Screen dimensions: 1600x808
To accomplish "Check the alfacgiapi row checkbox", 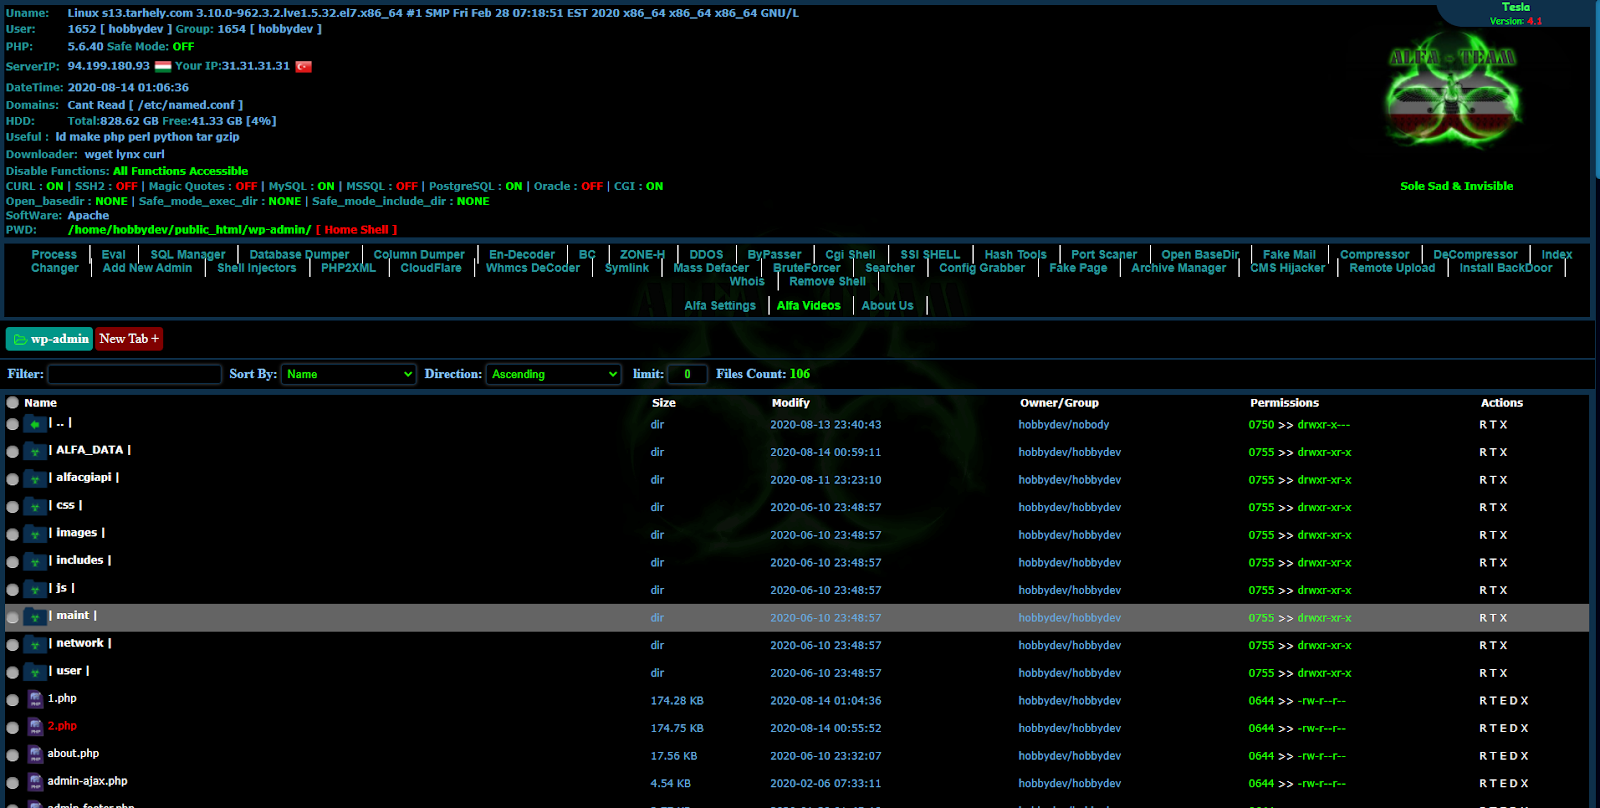I will coord(13,480).
